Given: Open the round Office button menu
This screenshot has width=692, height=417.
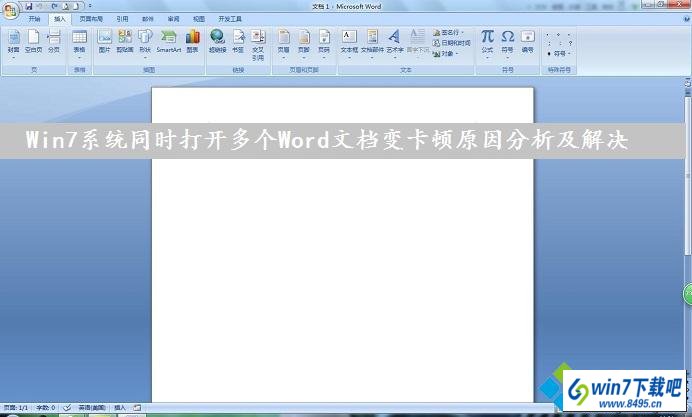Looking at the screenshot, I should click(x=10, y=11).
